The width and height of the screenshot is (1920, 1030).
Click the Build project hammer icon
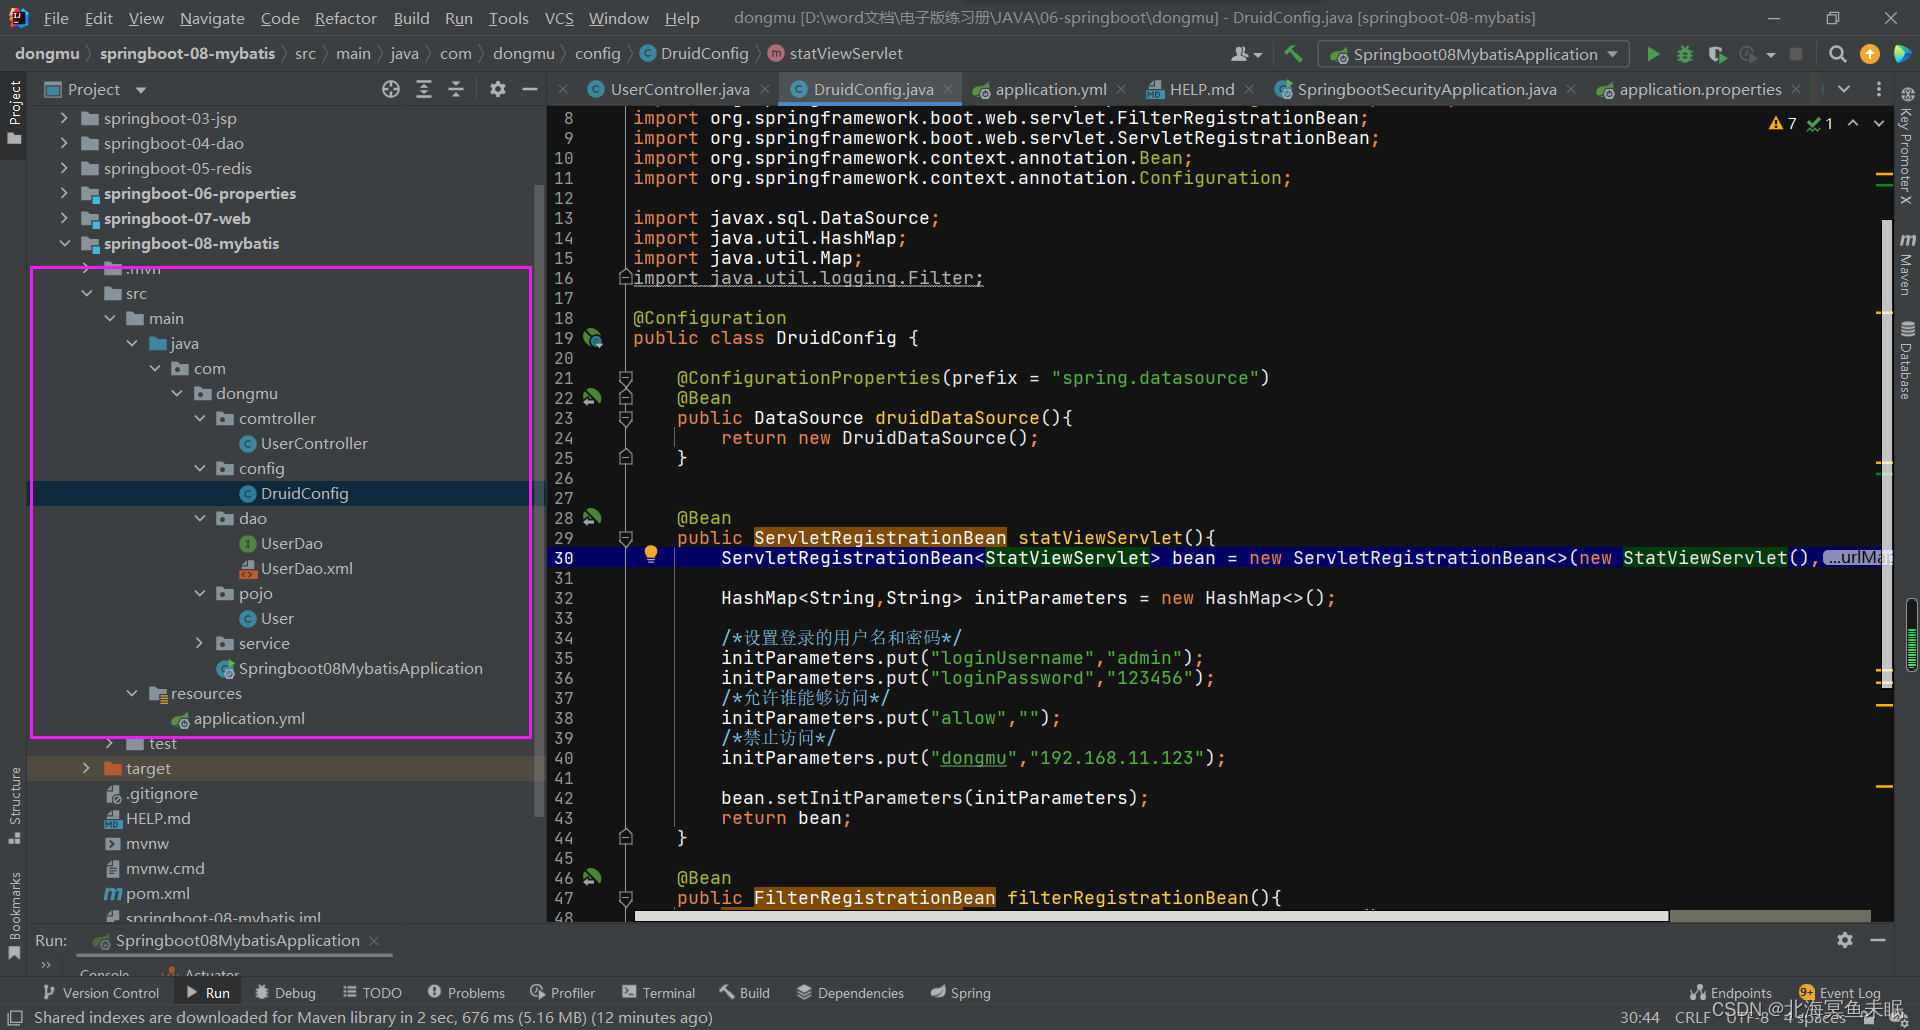coord(1293,54)
